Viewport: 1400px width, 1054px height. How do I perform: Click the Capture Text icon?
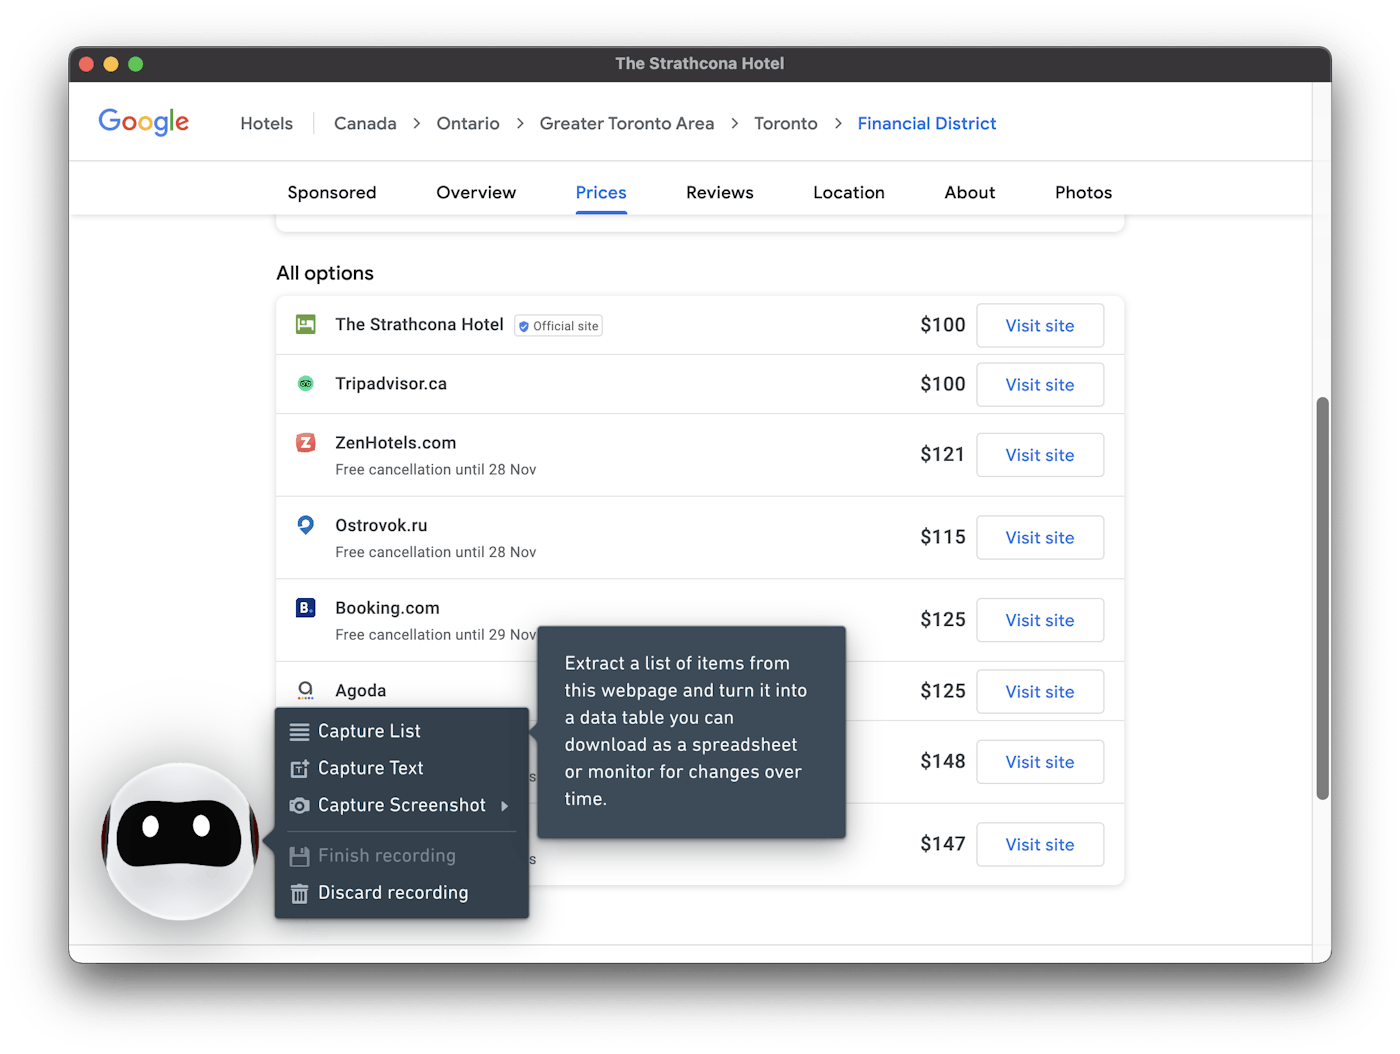[299, 768]
